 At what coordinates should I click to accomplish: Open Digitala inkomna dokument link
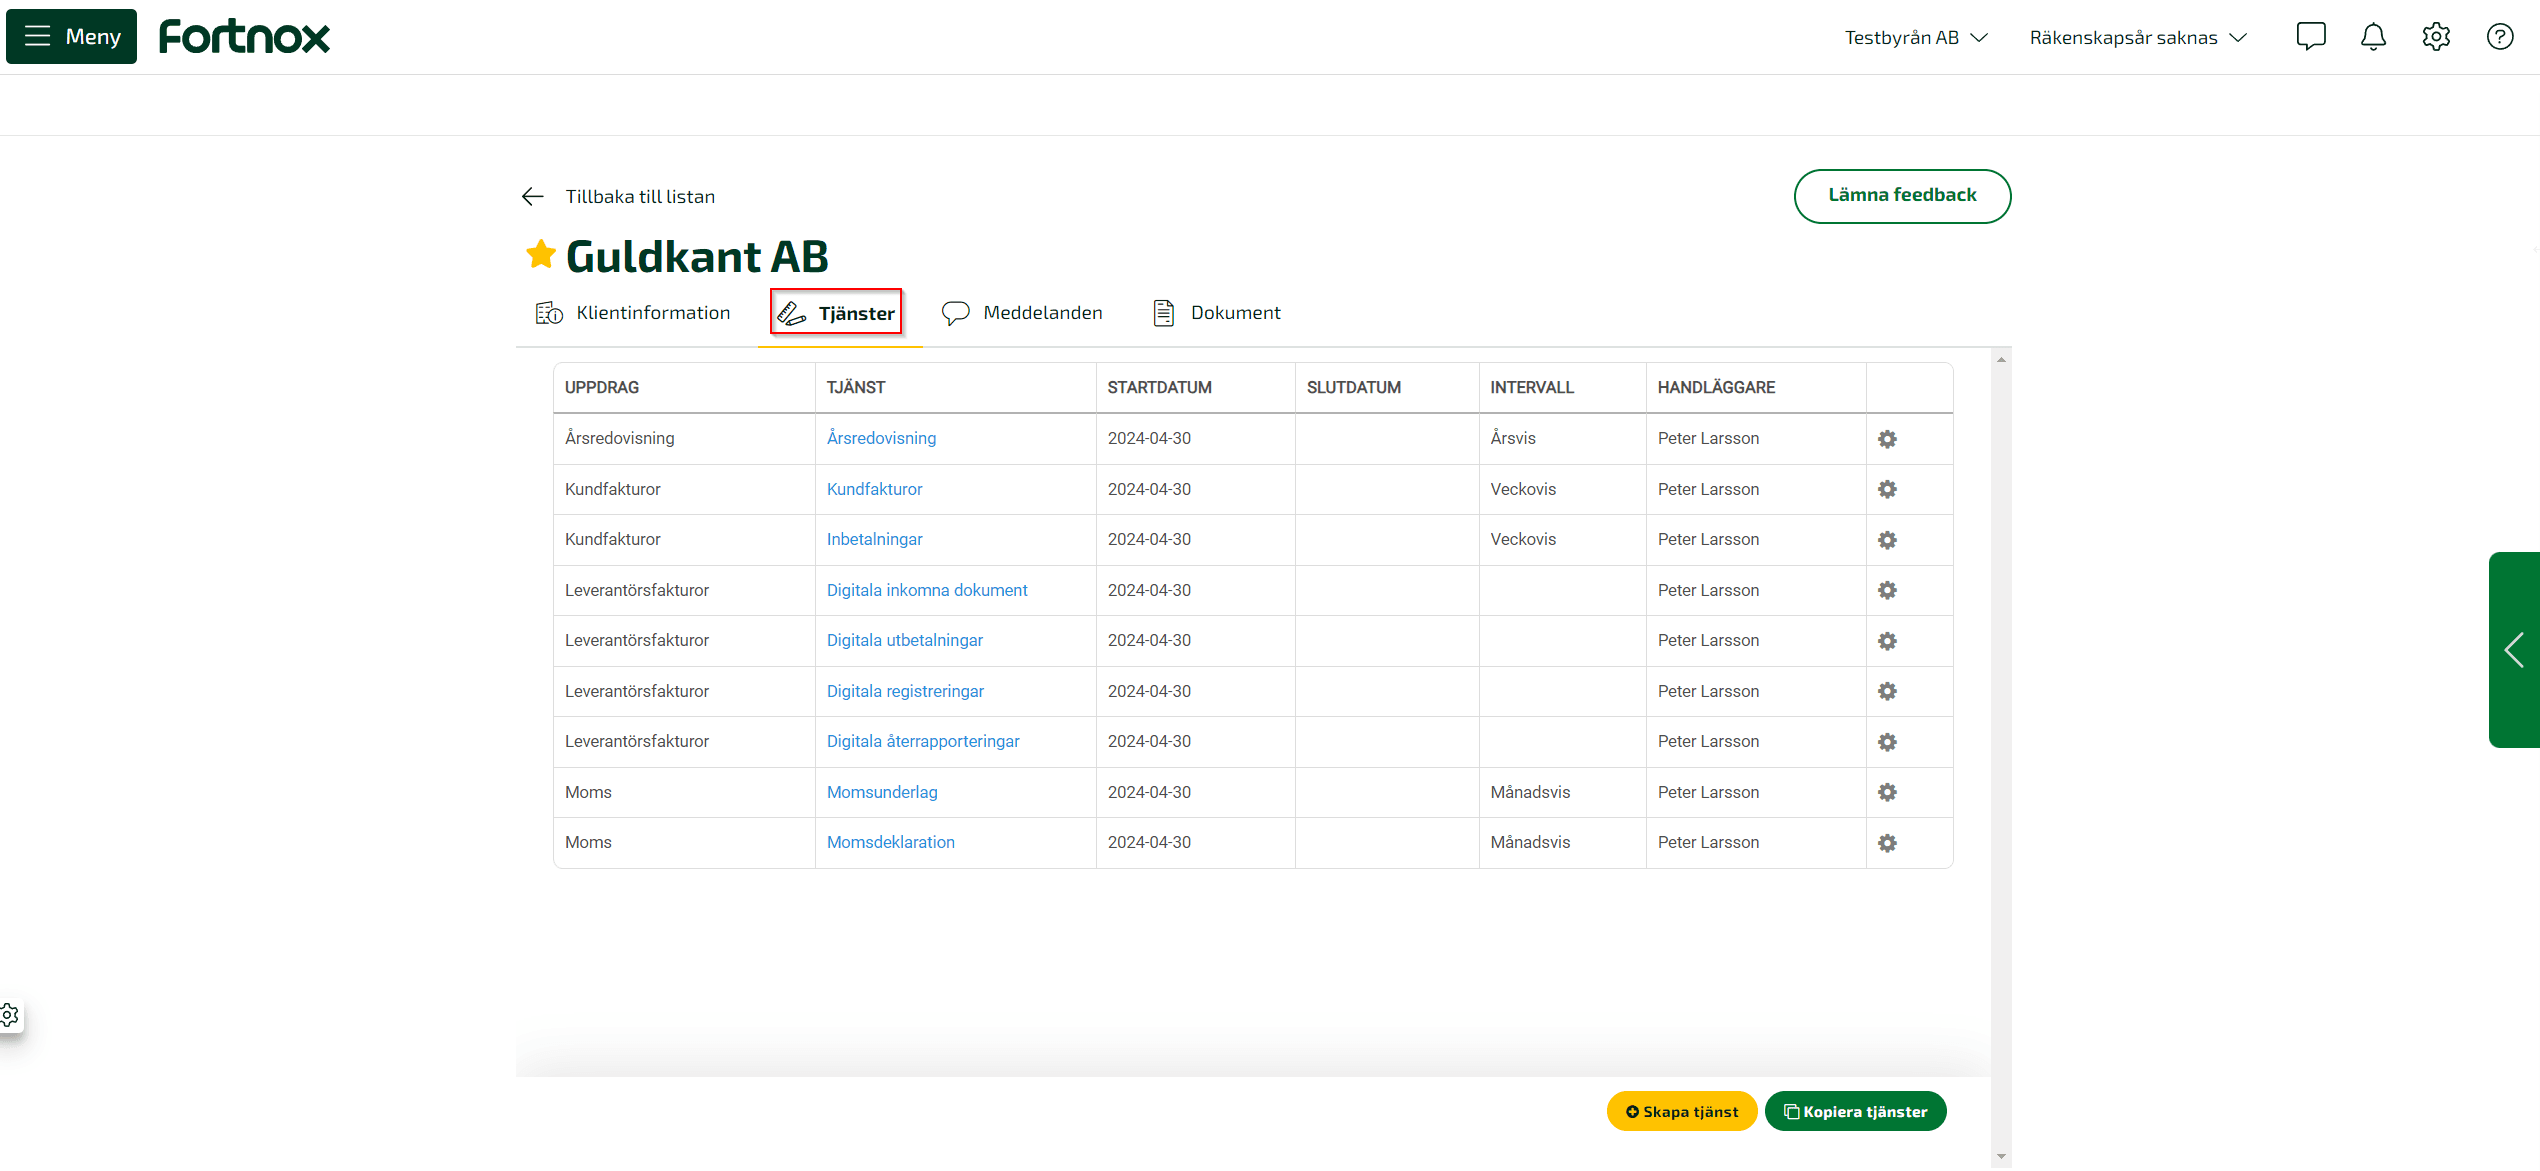[927, 590]
